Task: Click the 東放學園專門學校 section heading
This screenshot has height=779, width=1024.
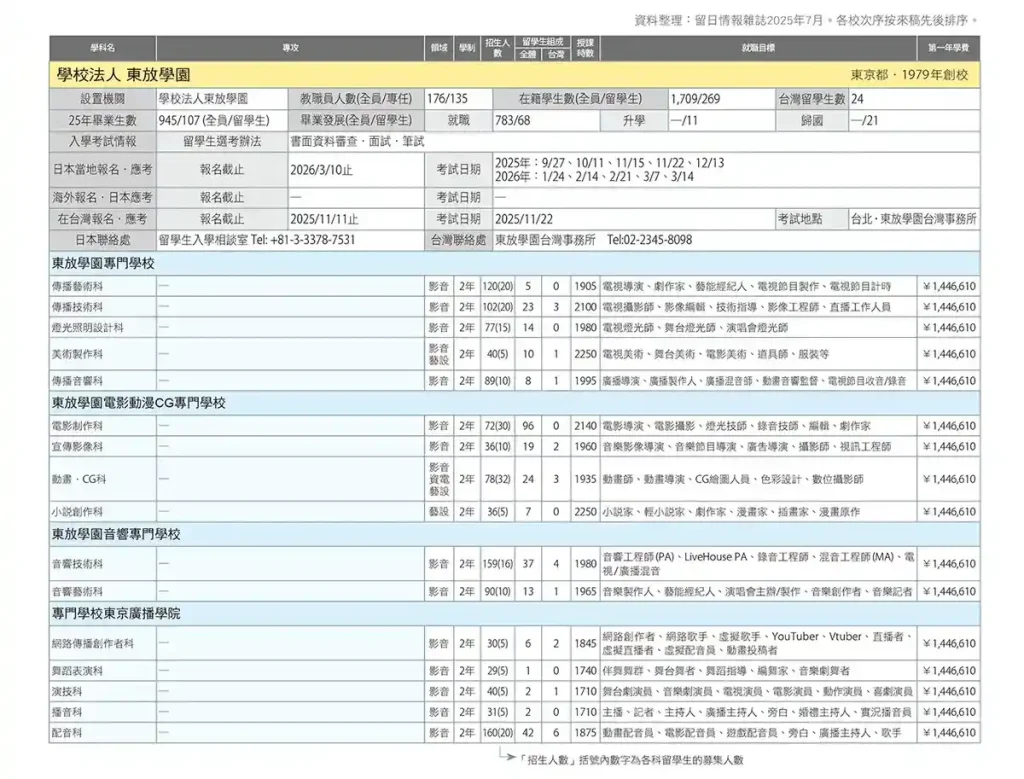Action: [103, 264]
